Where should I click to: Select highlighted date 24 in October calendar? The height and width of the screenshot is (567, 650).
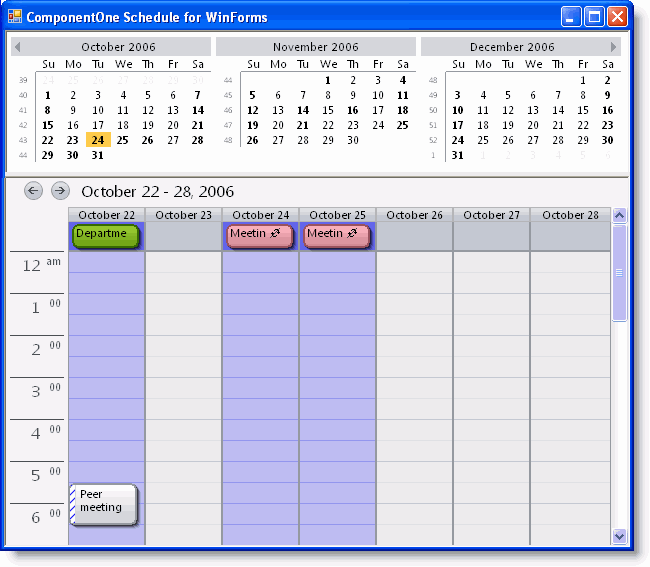(97, 140)
